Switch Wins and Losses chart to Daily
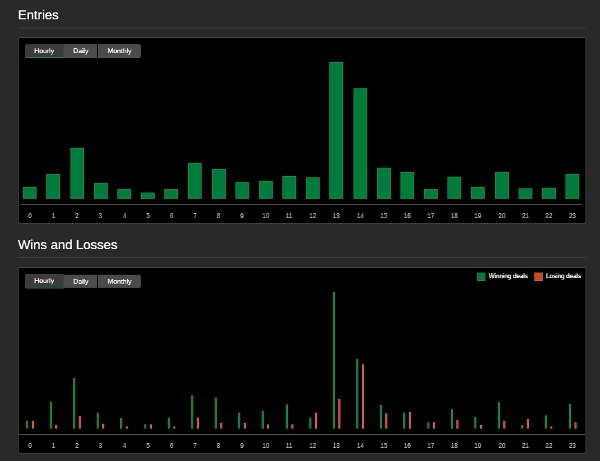The width and height of the screenshot is (600, 461). pos(80,281)
